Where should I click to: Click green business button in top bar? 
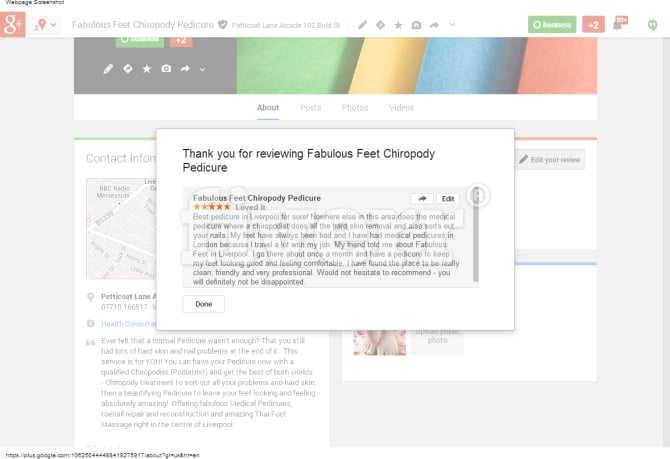click(552, 24)
